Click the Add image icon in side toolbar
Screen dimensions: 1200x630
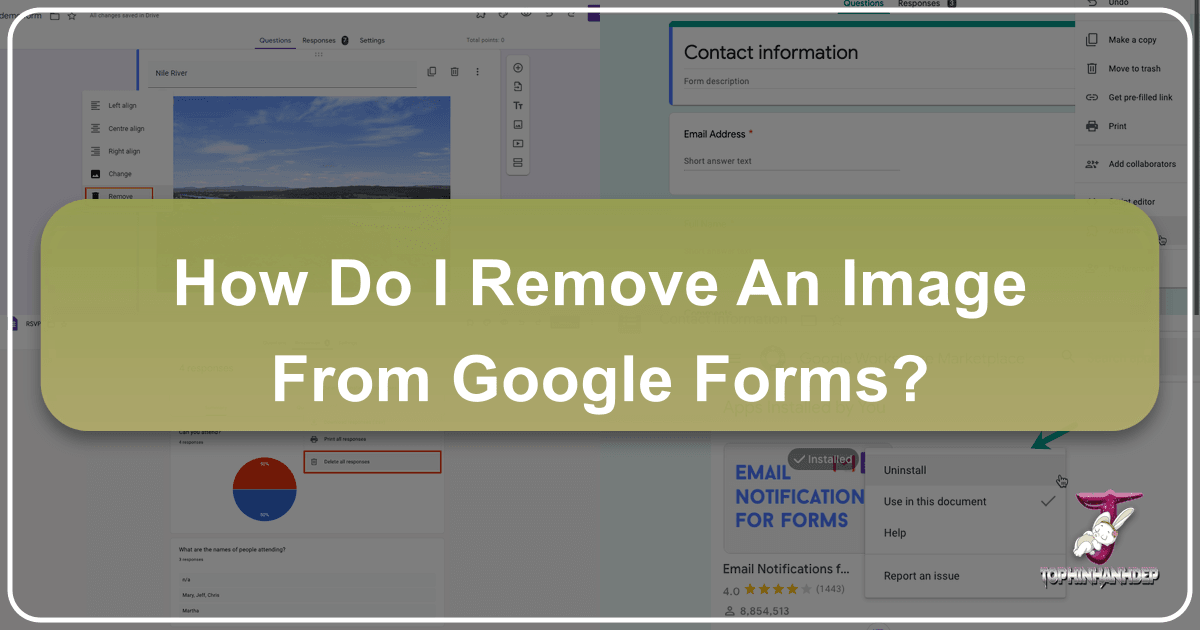coord(518,125)
